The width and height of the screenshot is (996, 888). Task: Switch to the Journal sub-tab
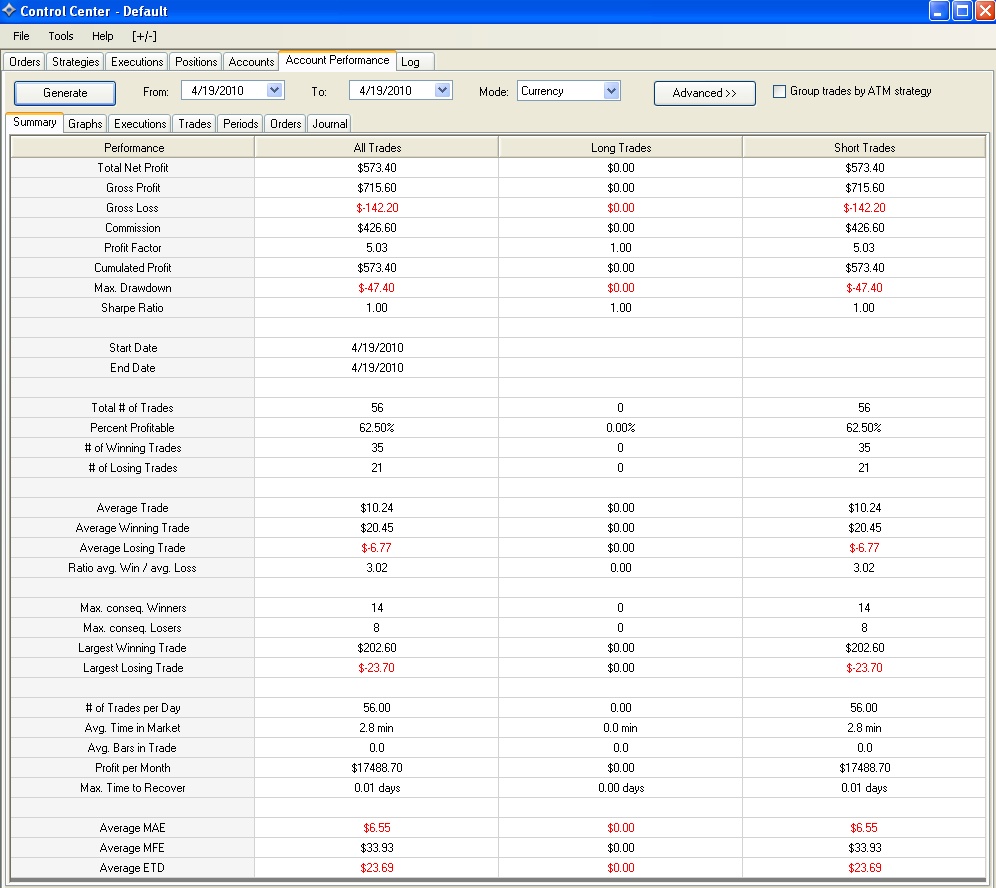(x=330, y=124)
